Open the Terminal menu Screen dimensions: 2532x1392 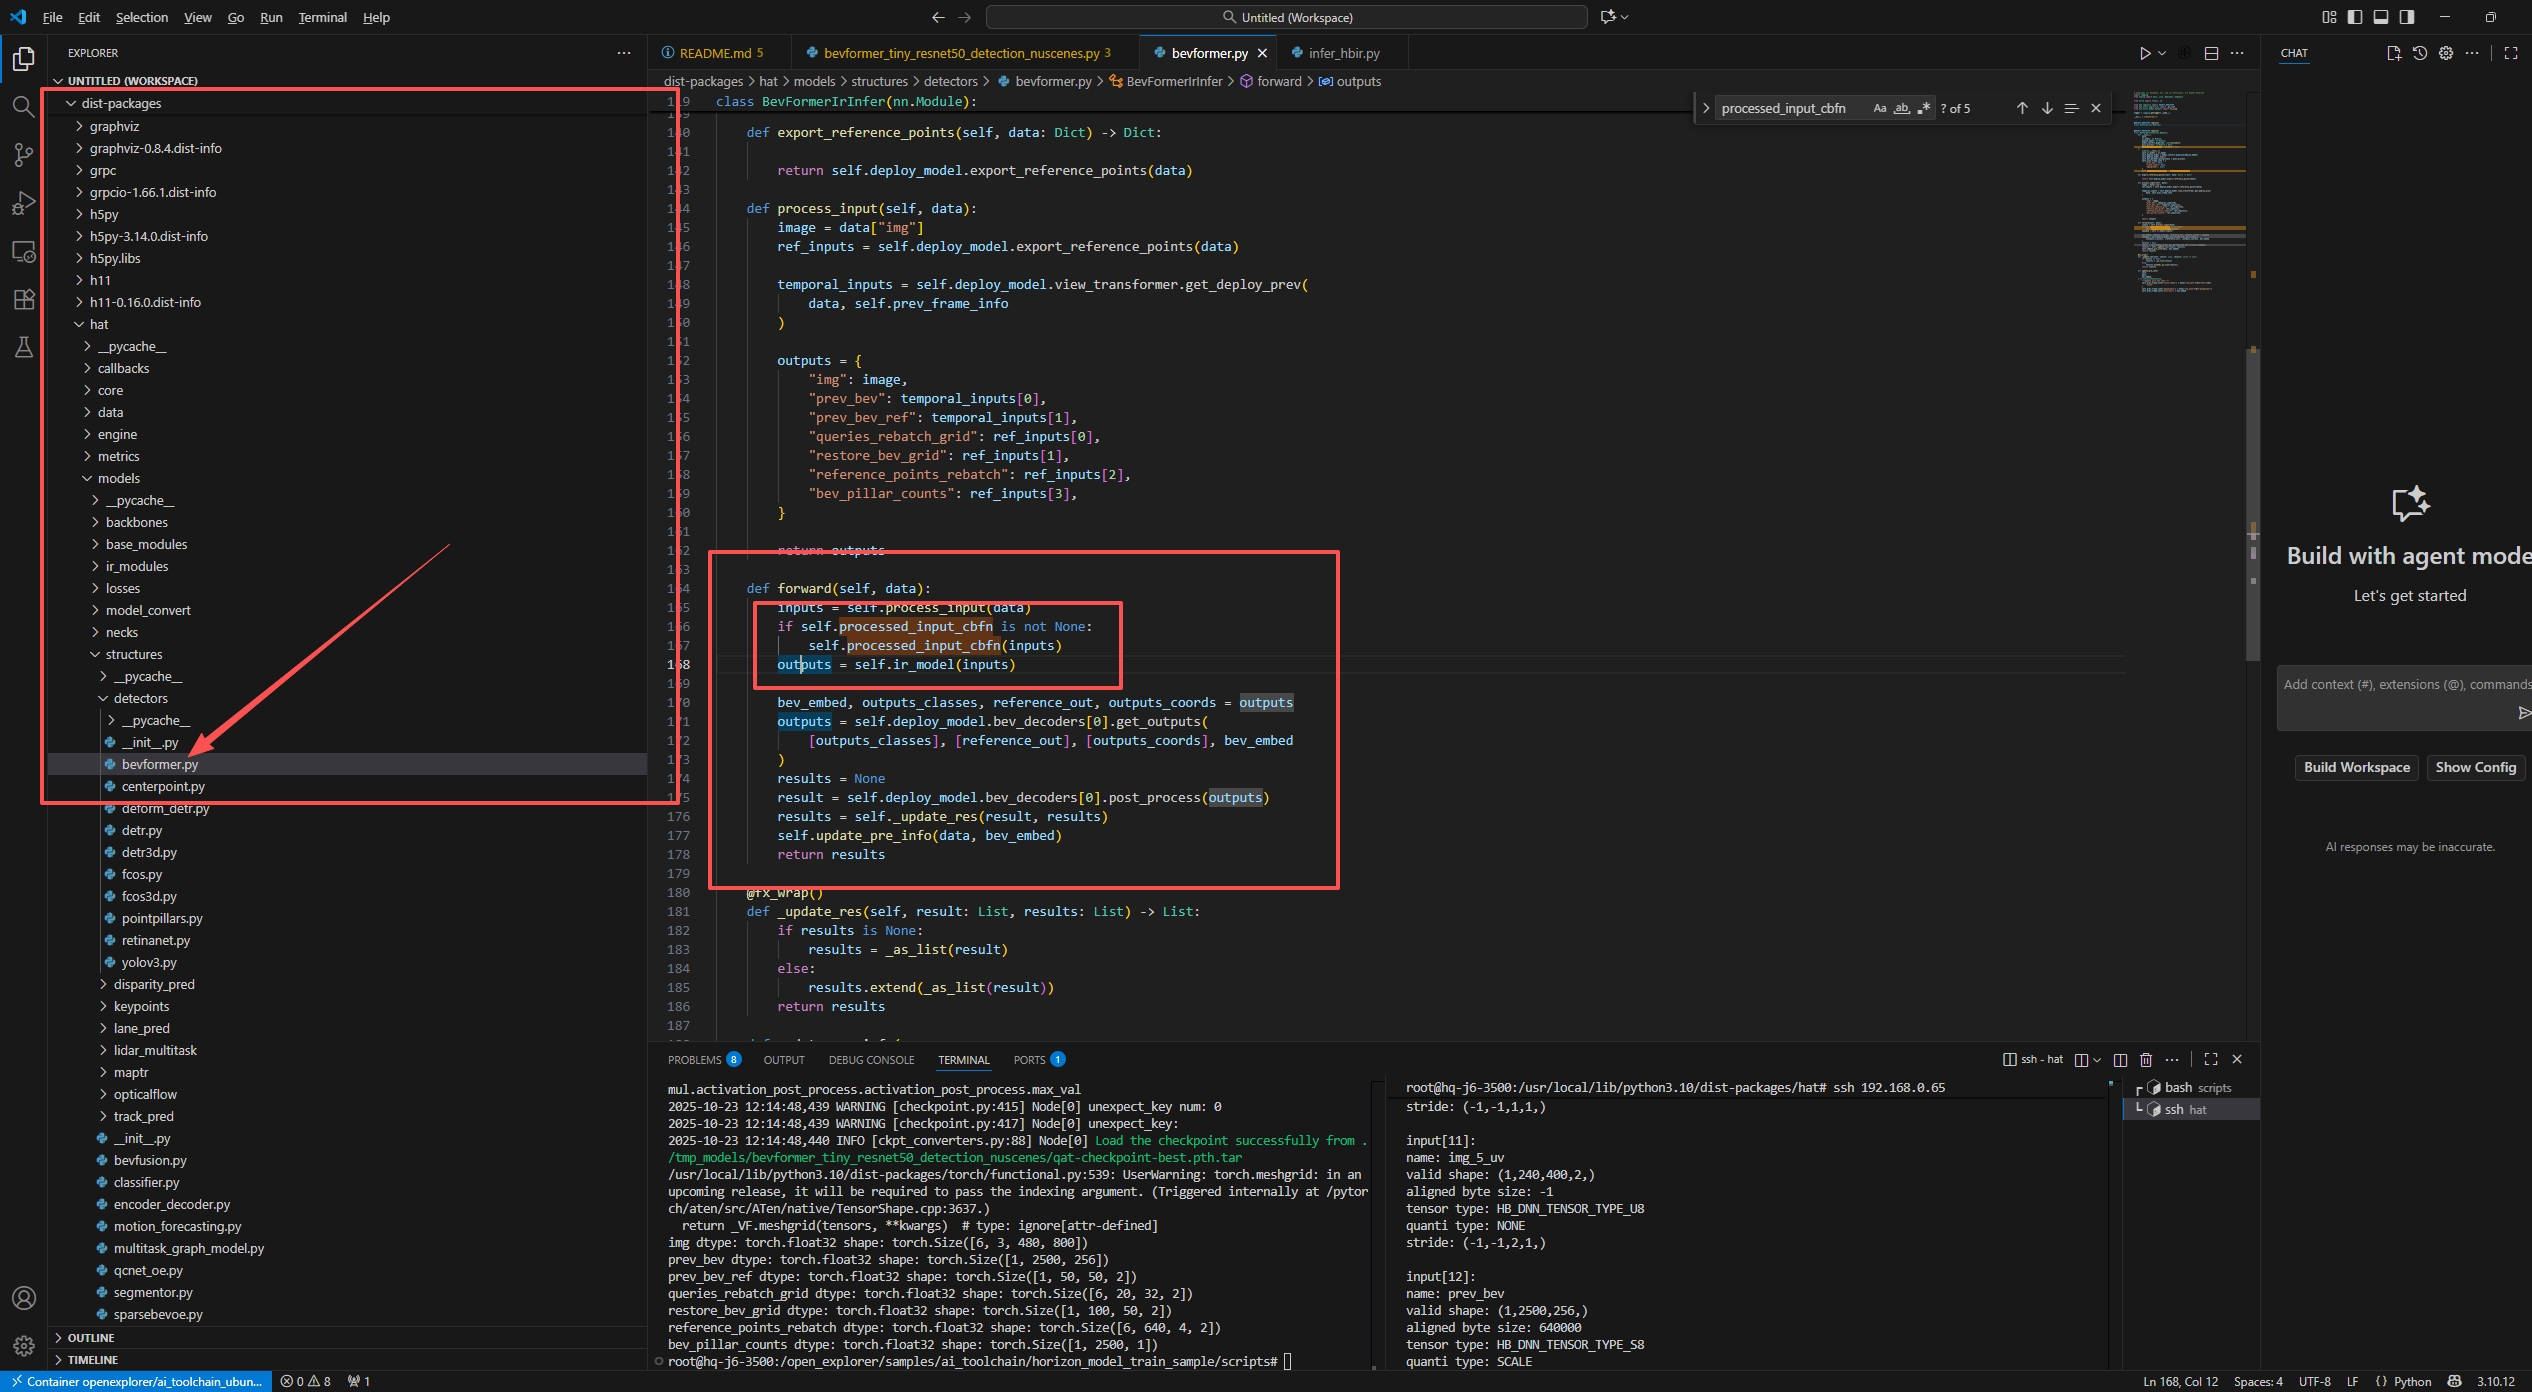tap(322, 17)
